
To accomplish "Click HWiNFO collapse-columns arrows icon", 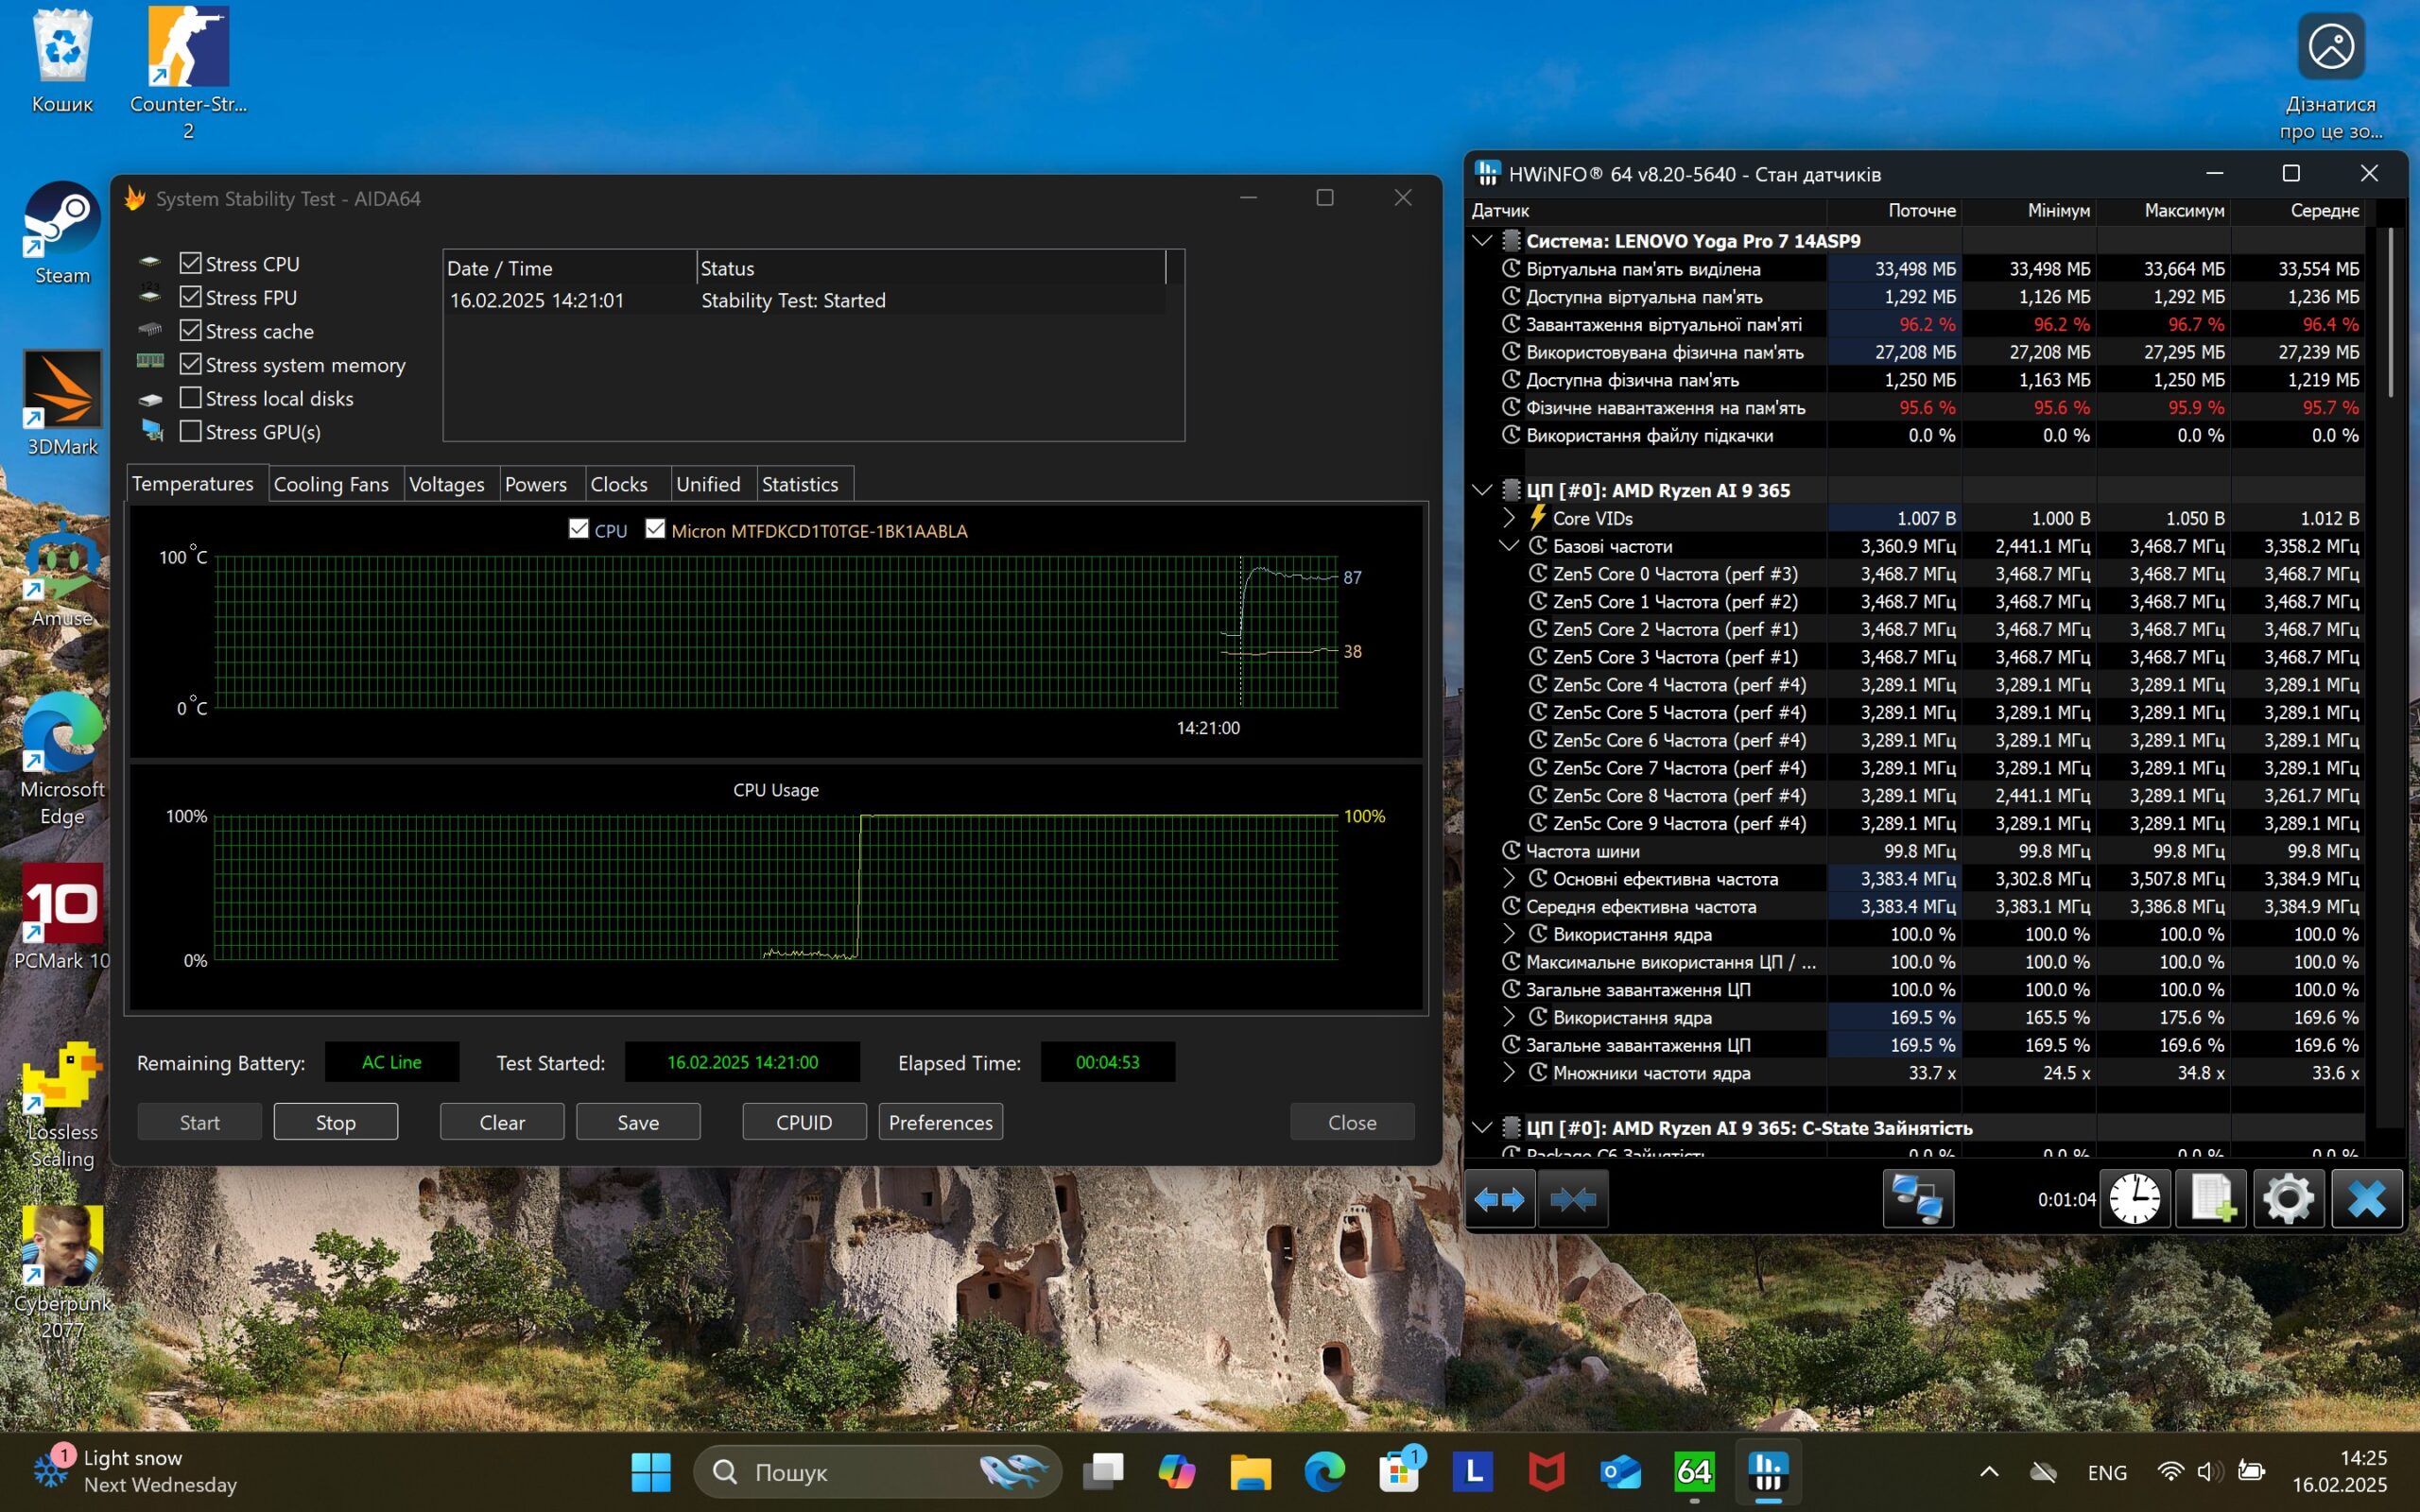I will point(1573,1198).
